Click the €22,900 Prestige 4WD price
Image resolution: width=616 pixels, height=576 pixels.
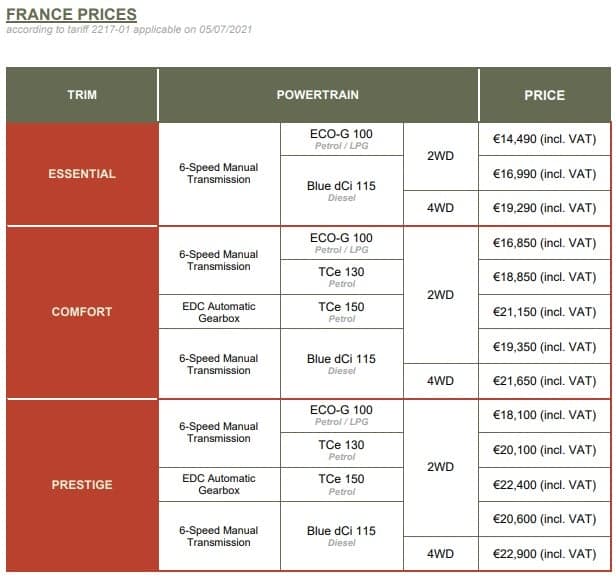(x=544, y=554)
